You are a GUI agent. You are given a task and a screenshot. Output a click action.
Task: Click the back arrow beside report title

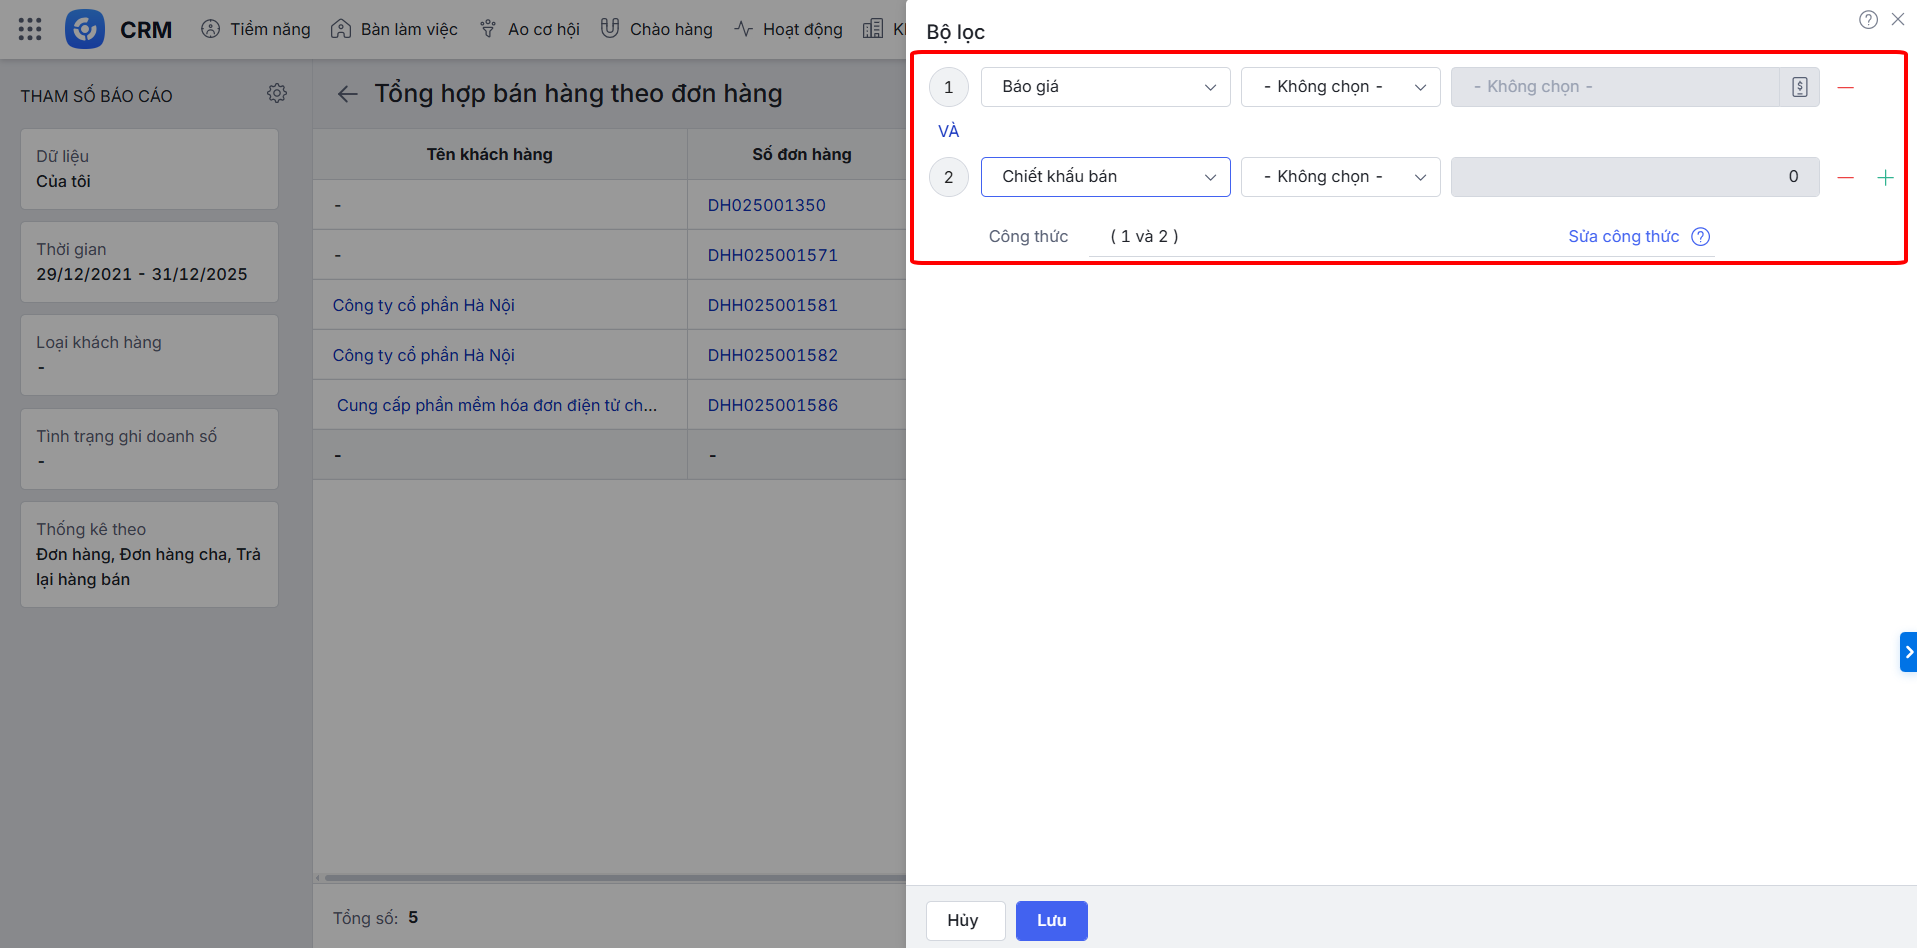point(347,94)
